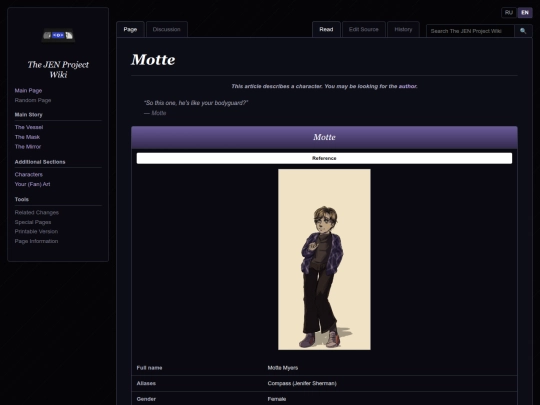
Task: Open the Characters section
Action: tap(29, 174)
